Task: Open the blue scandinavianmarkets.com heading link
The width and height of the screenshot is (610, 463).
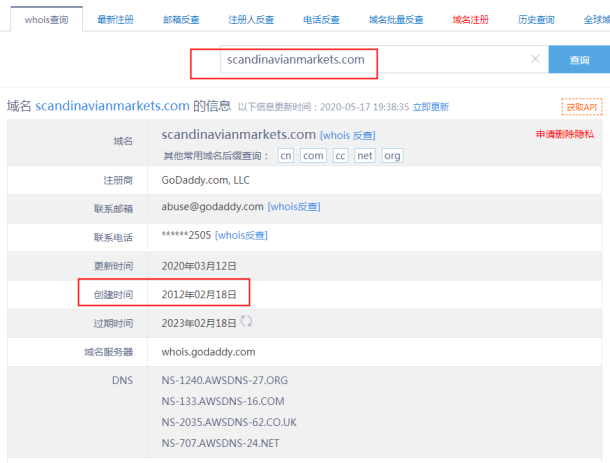Action: tap(112, 106)
